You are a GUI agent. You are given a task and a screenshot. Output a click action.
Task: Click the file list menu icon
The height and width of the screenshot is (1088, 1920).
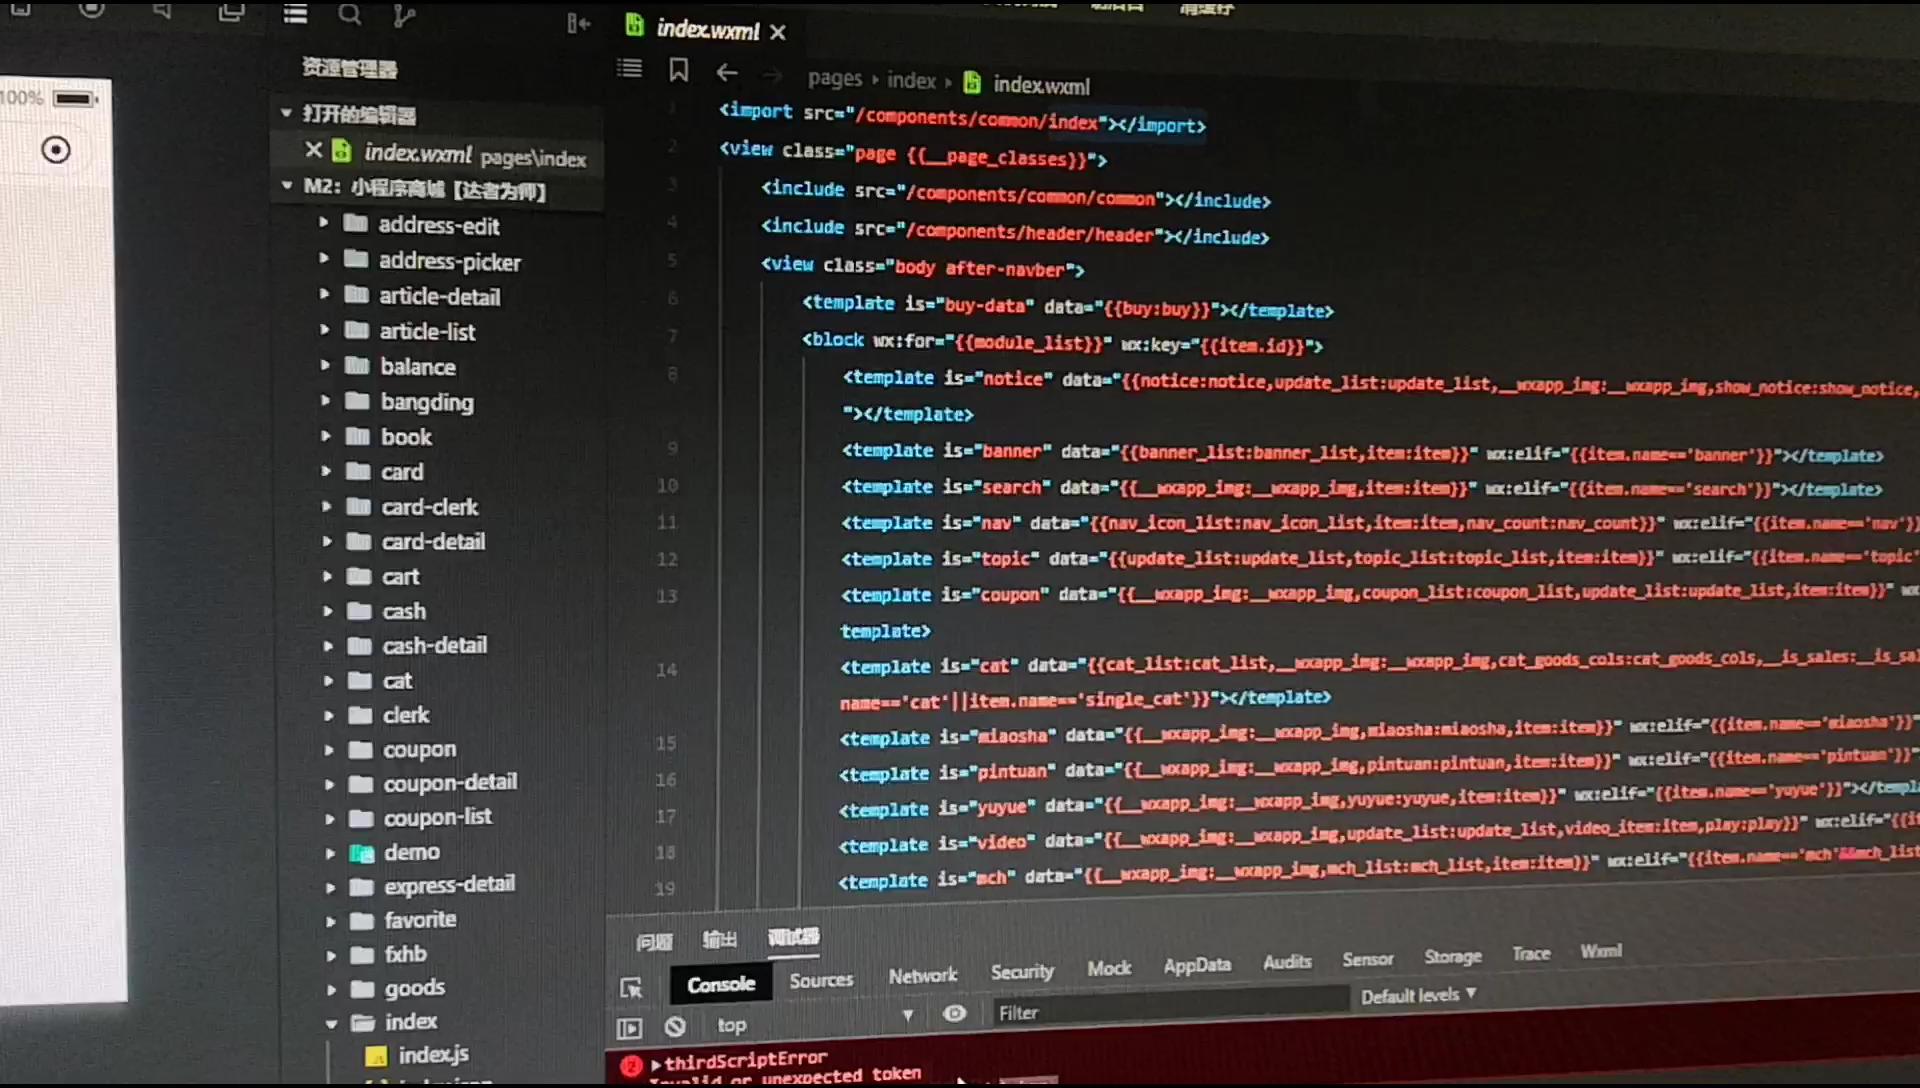tap(295, 14)
